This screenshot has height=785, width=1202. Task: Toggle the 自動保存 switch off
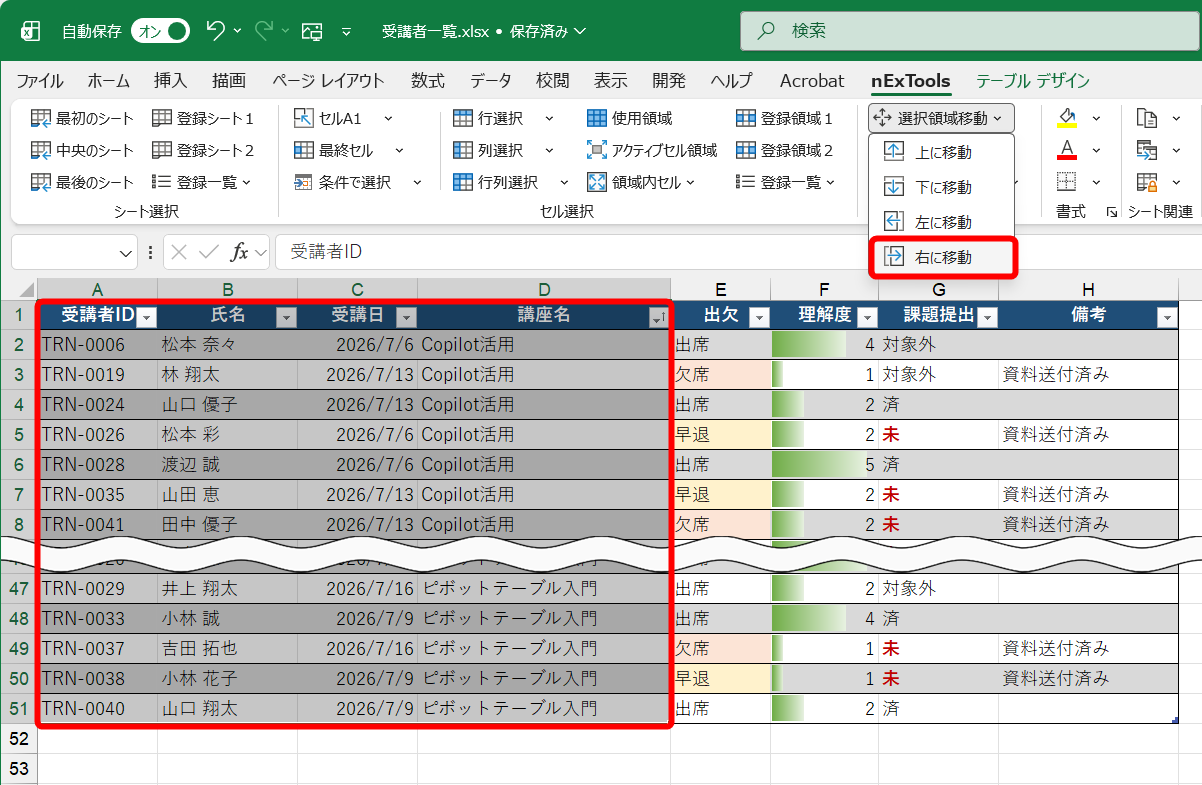click(x=160, y=31)
